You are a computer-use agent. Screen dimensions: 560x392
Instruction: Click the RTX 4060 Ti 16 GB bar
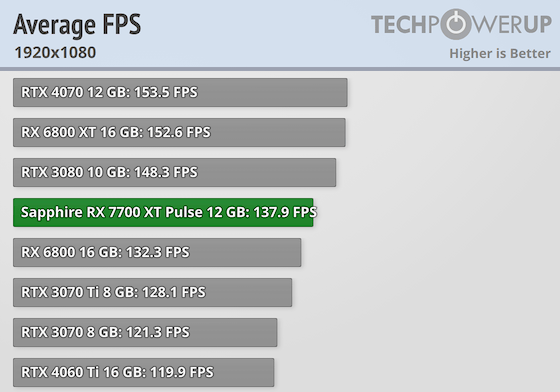(144, 372)
